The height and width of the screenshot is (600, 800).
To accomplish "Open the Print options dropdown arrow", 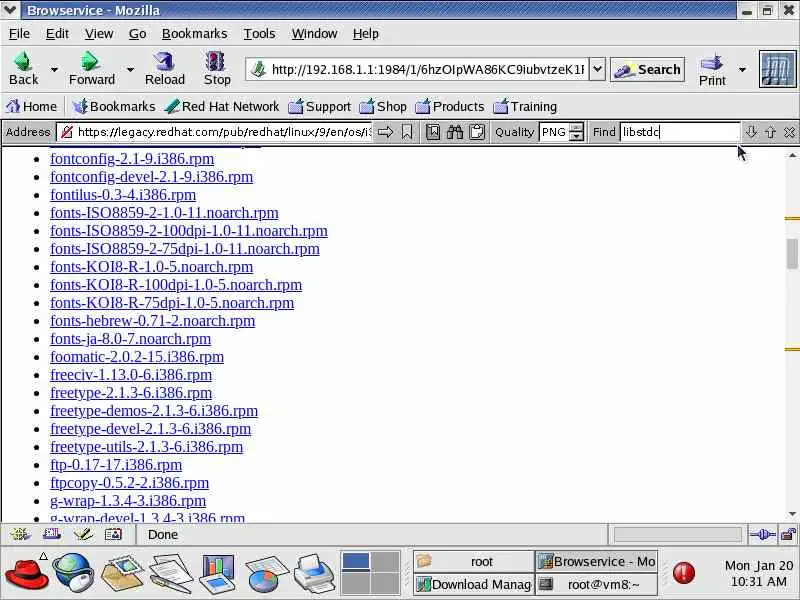I will (742, 69).
